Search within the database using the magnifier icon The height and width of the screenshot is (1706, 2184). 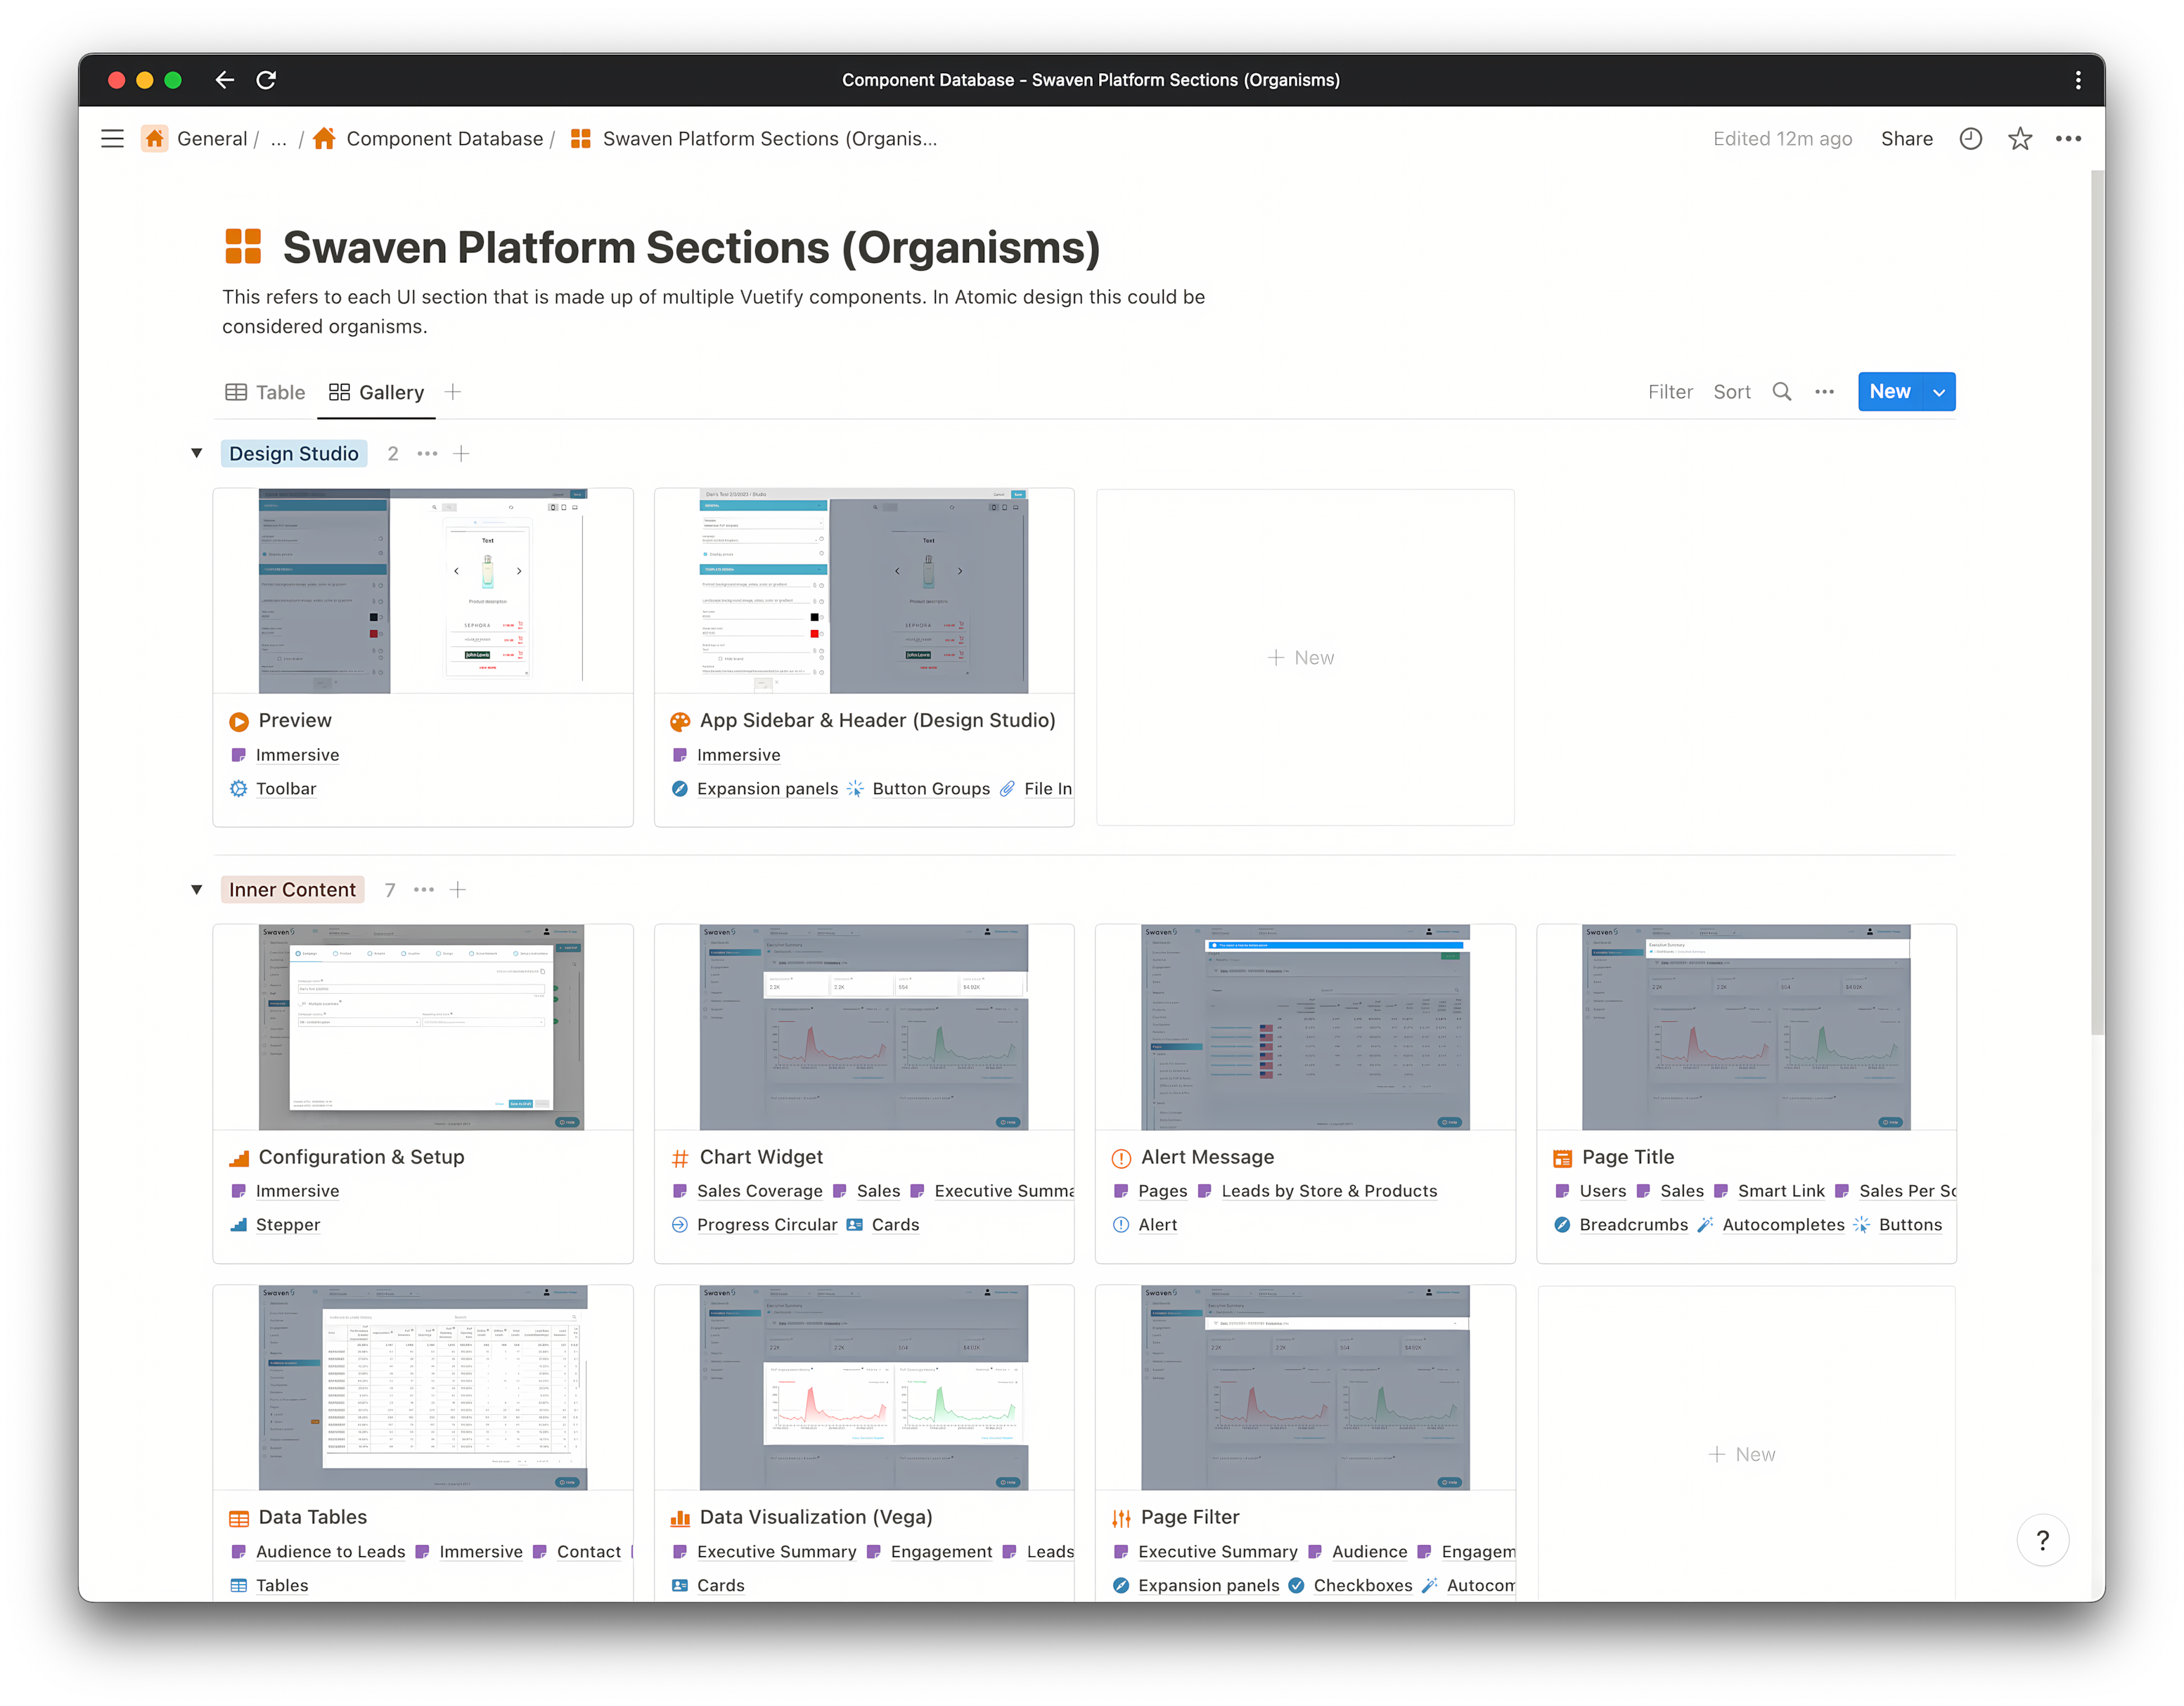coord(1781,391)
